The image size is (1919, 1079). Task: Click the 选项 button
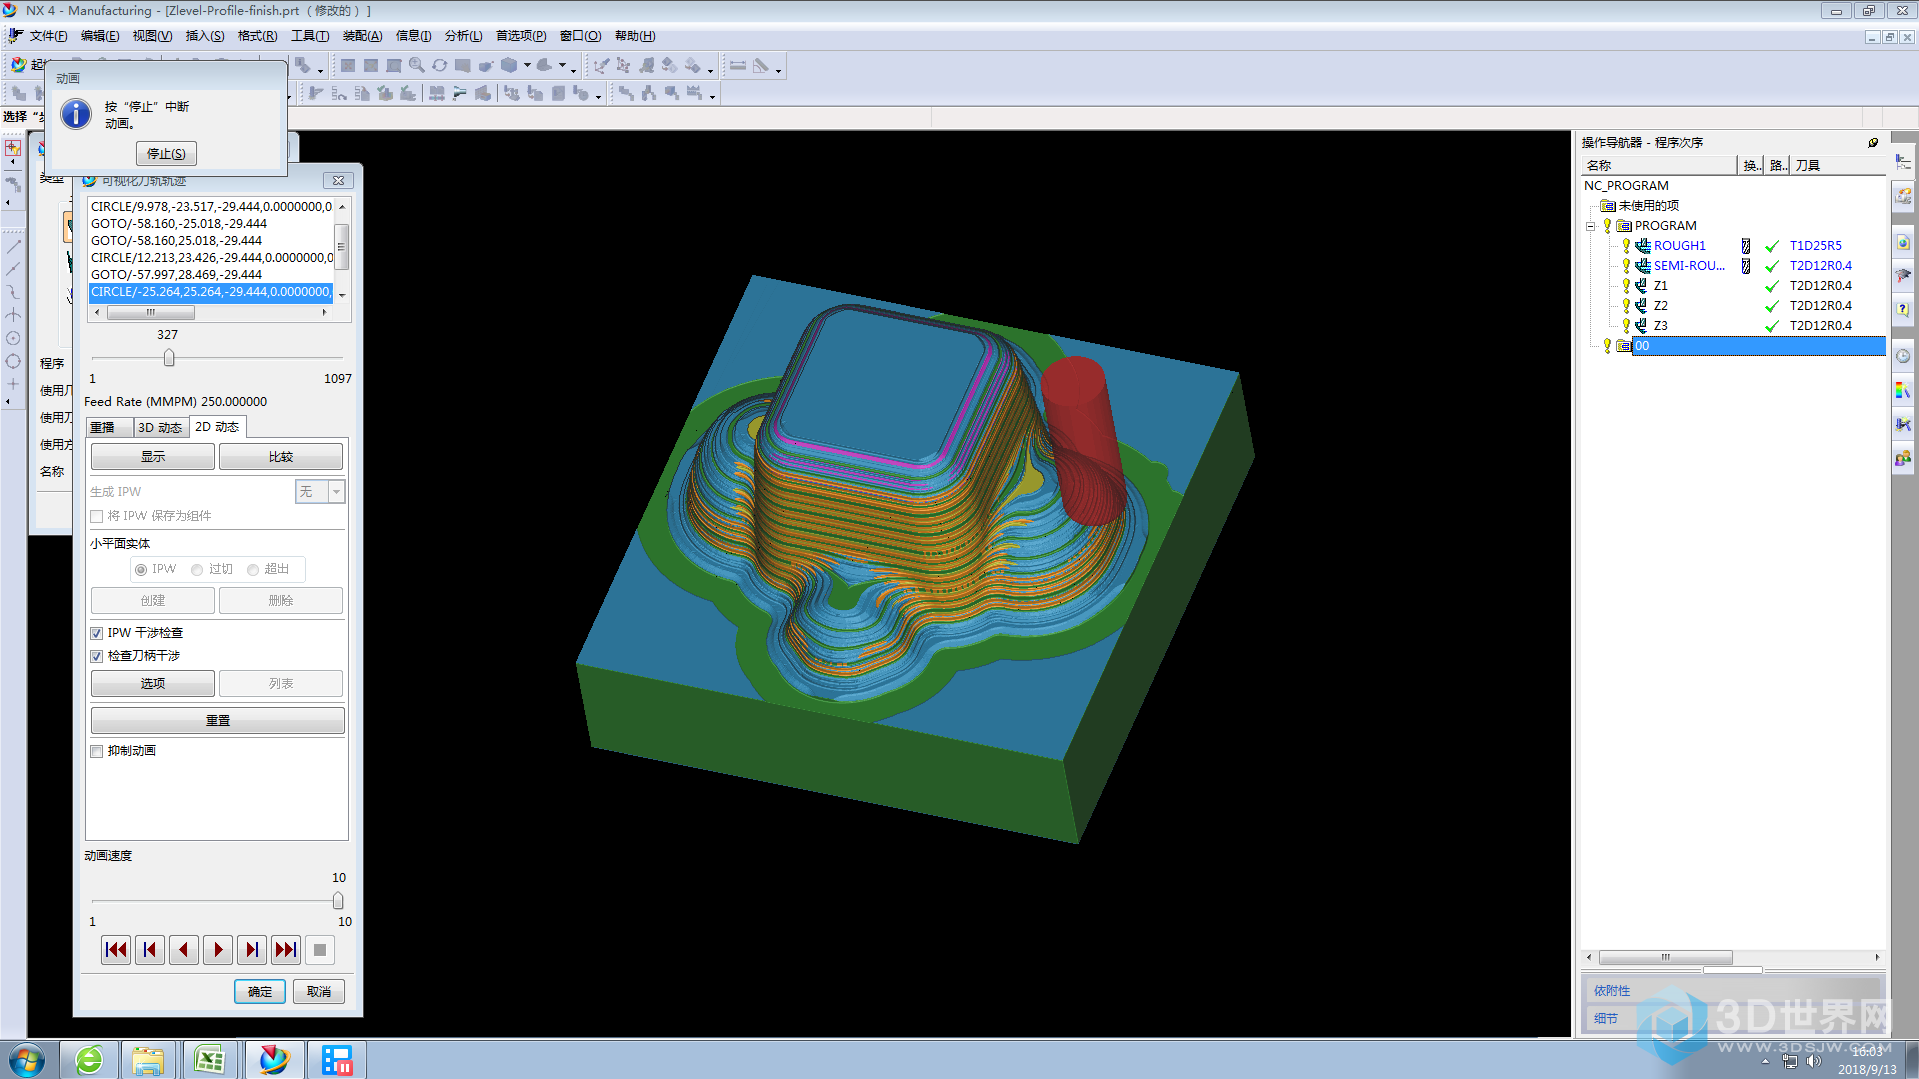tap(153, 683)
